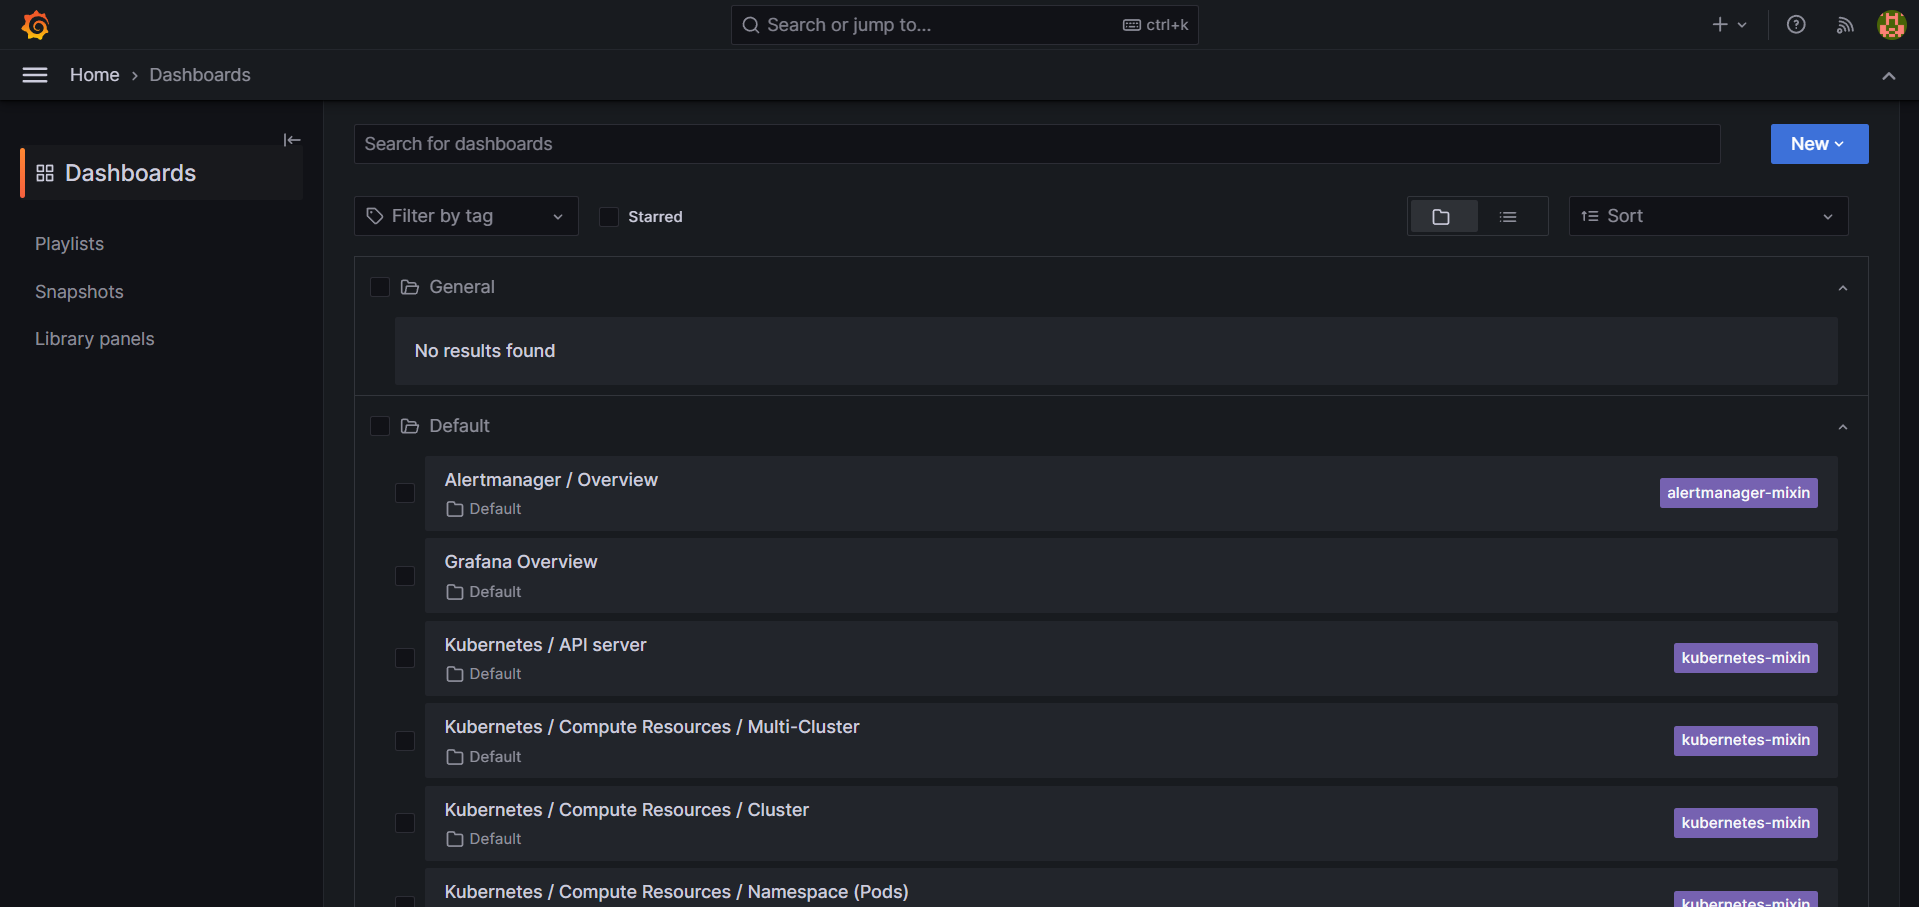Open Snapshots in the sidebar
Image resolution: width=1919 pixels, height=907 pixels.
pos(79,292)
